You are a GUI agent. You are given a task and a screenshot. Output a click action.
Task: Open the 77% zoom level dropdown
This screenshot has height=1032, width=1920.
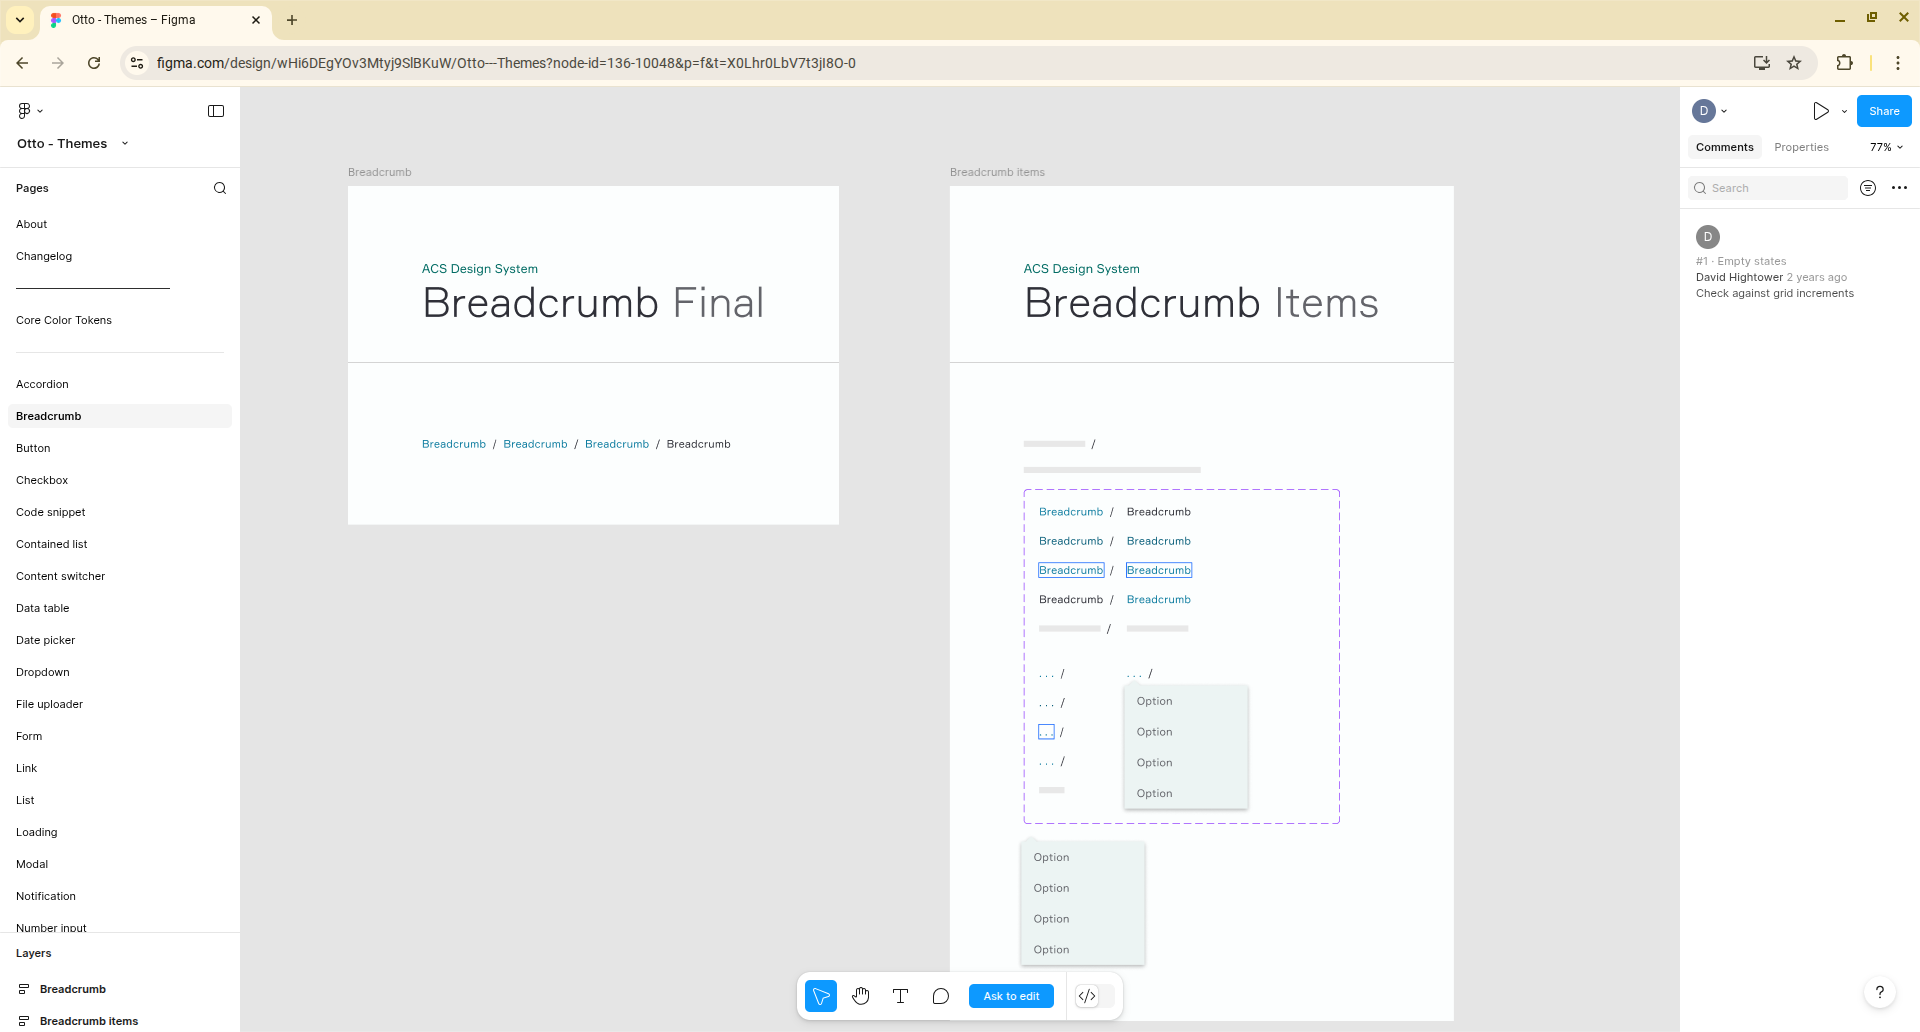pyautogui.click(x=1886, y=147)
